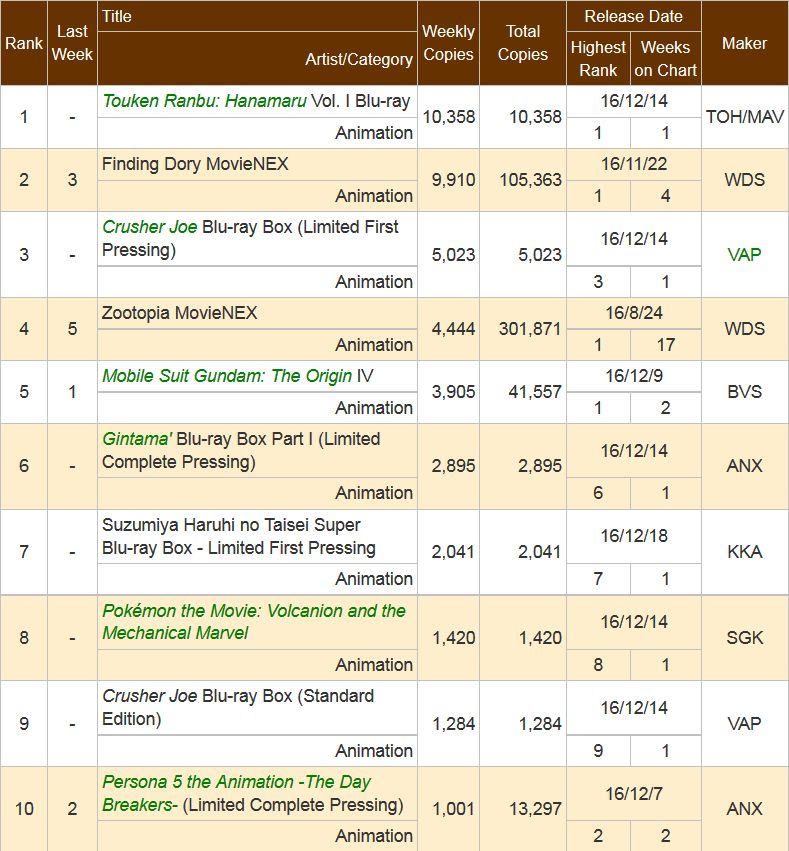Select the Maker column header
Viewport: 789px width, 851px height.
744,43
